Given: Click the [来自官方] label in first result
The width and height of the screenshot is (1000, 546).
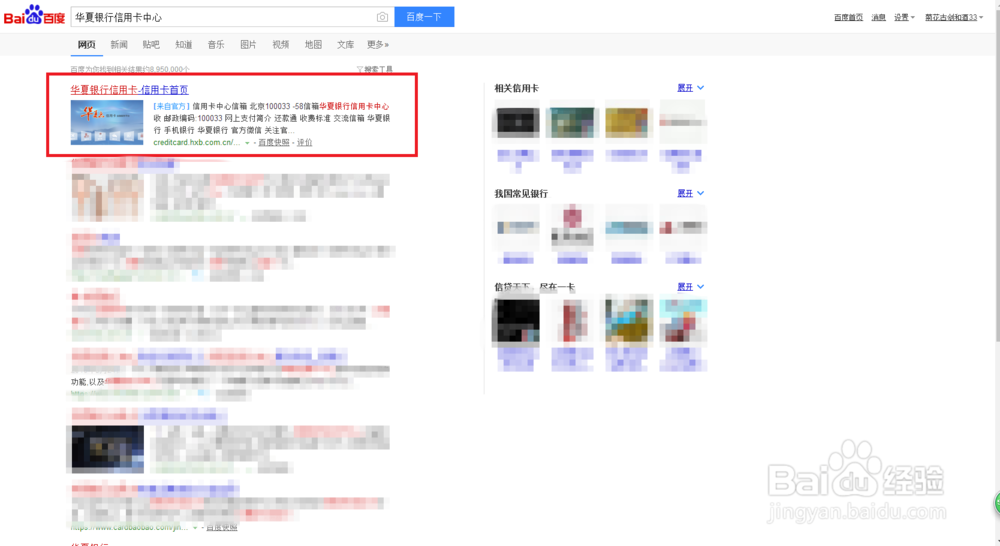Looking at the screenshot, I should (171, 107).
